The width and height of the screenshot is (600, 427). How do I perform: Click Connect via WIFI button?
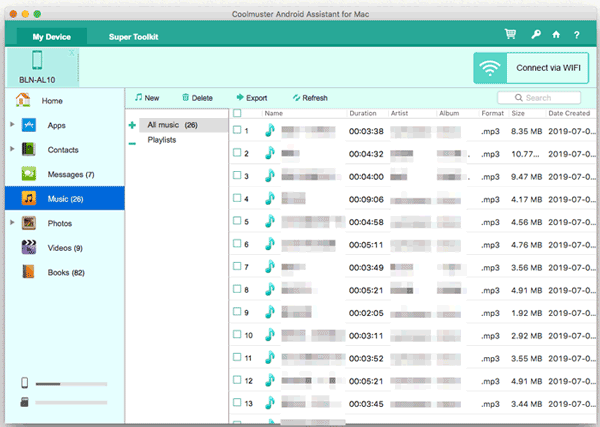(x=531, y=68)
